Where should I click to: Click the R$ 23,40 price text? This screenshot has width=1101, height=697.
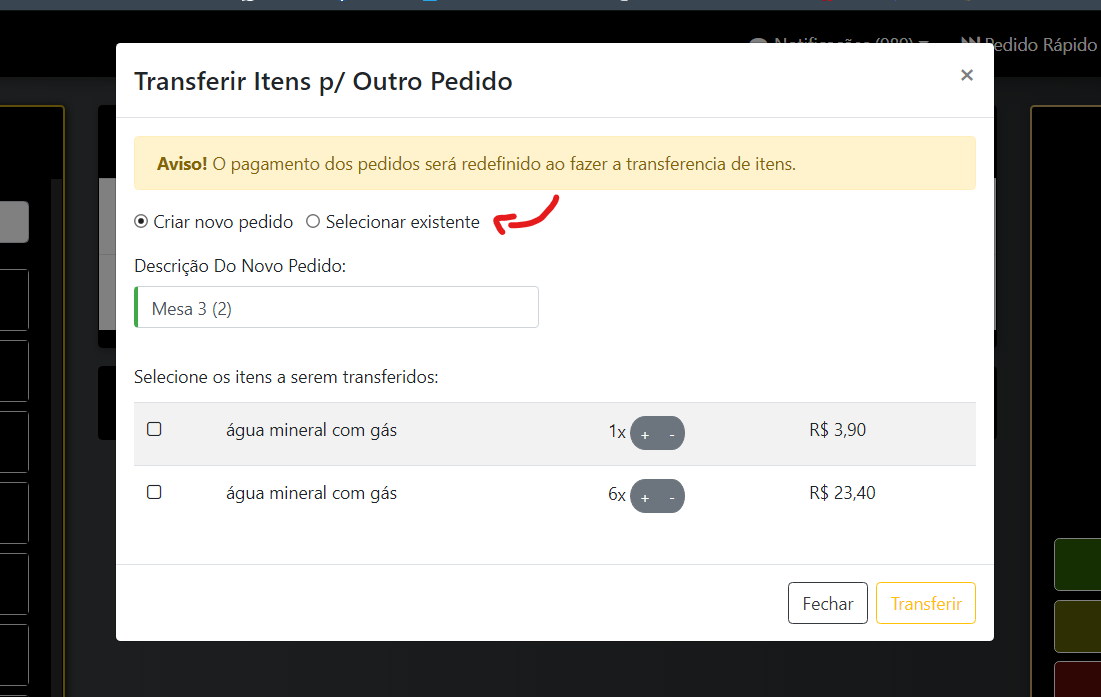[x=842, y=493]
